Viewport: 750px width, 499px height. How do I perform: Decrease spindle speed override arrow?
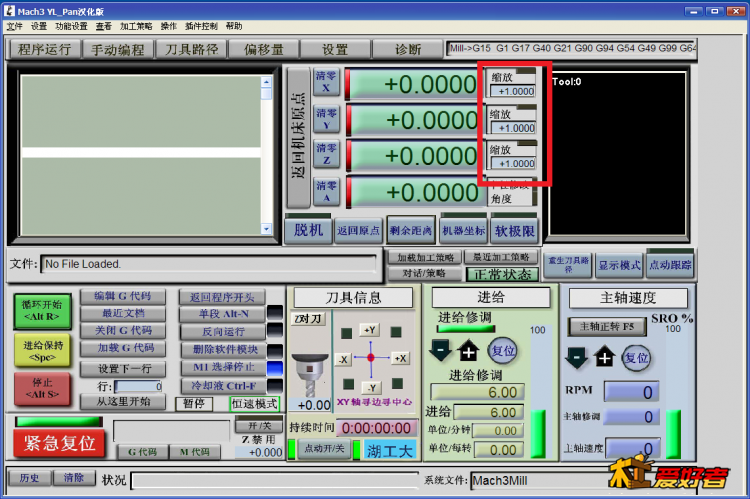coord(576,357)
